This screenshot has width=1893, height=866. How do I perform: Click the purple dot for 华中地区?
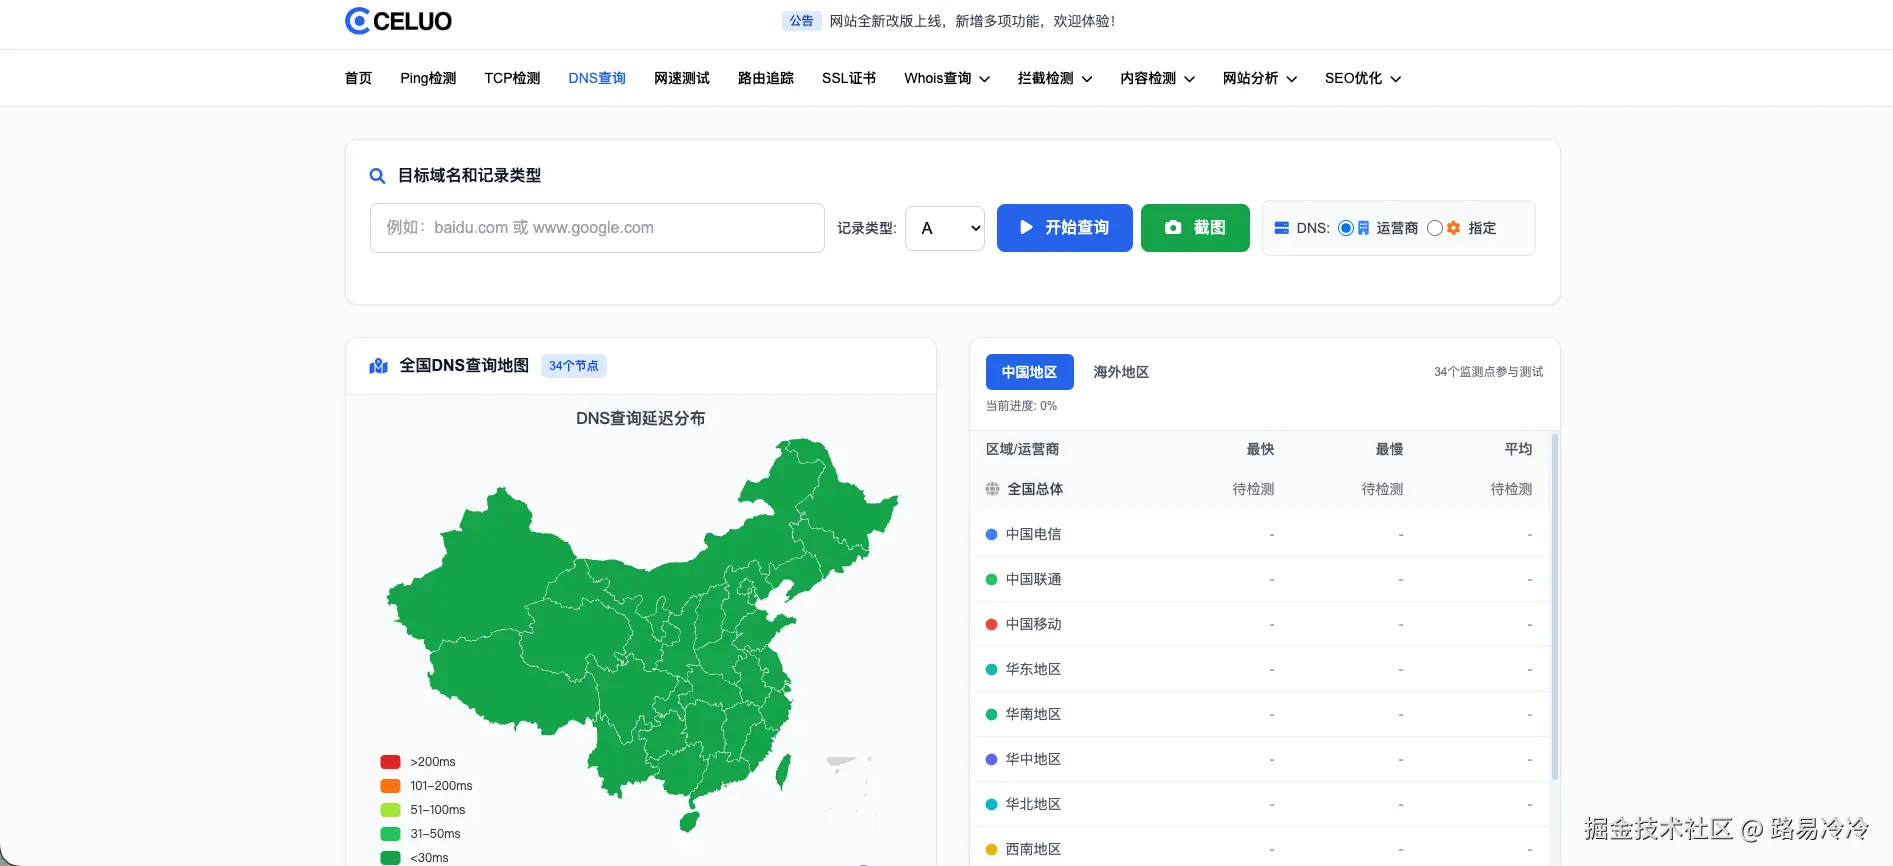click(992, 759)
